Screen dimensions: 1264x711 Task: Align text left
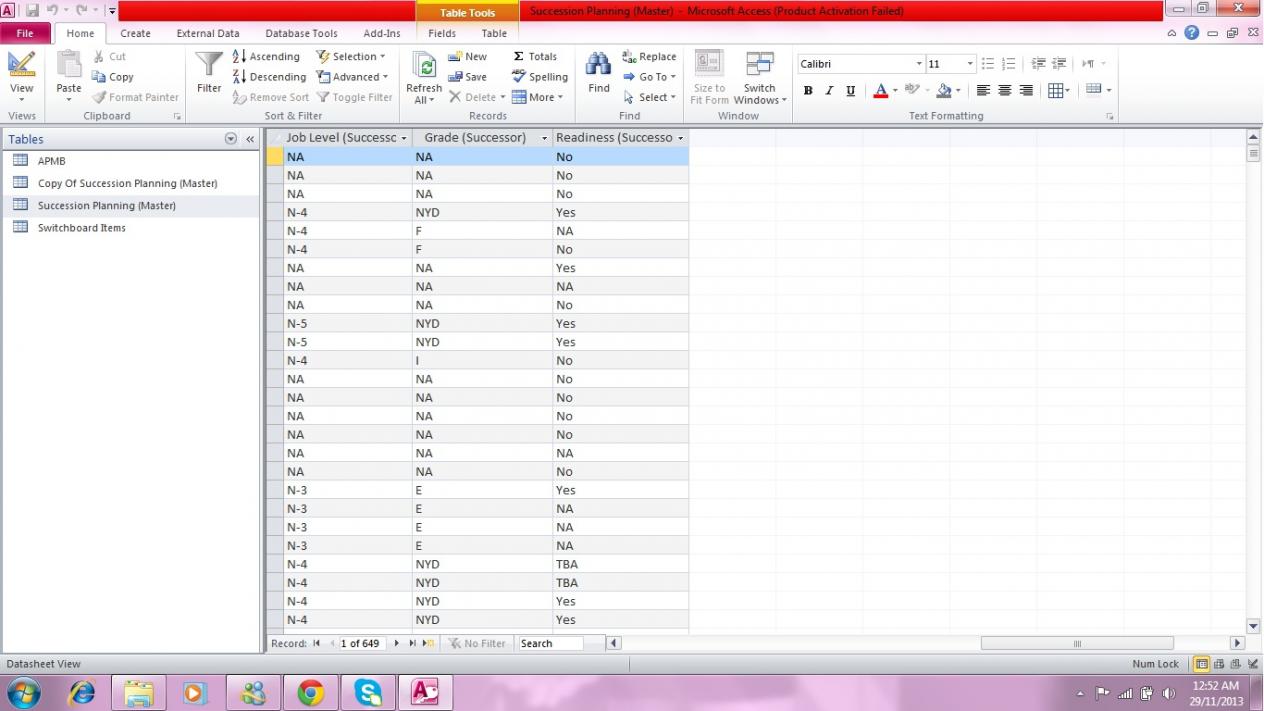pyautogui.click(x=983, y=91)
